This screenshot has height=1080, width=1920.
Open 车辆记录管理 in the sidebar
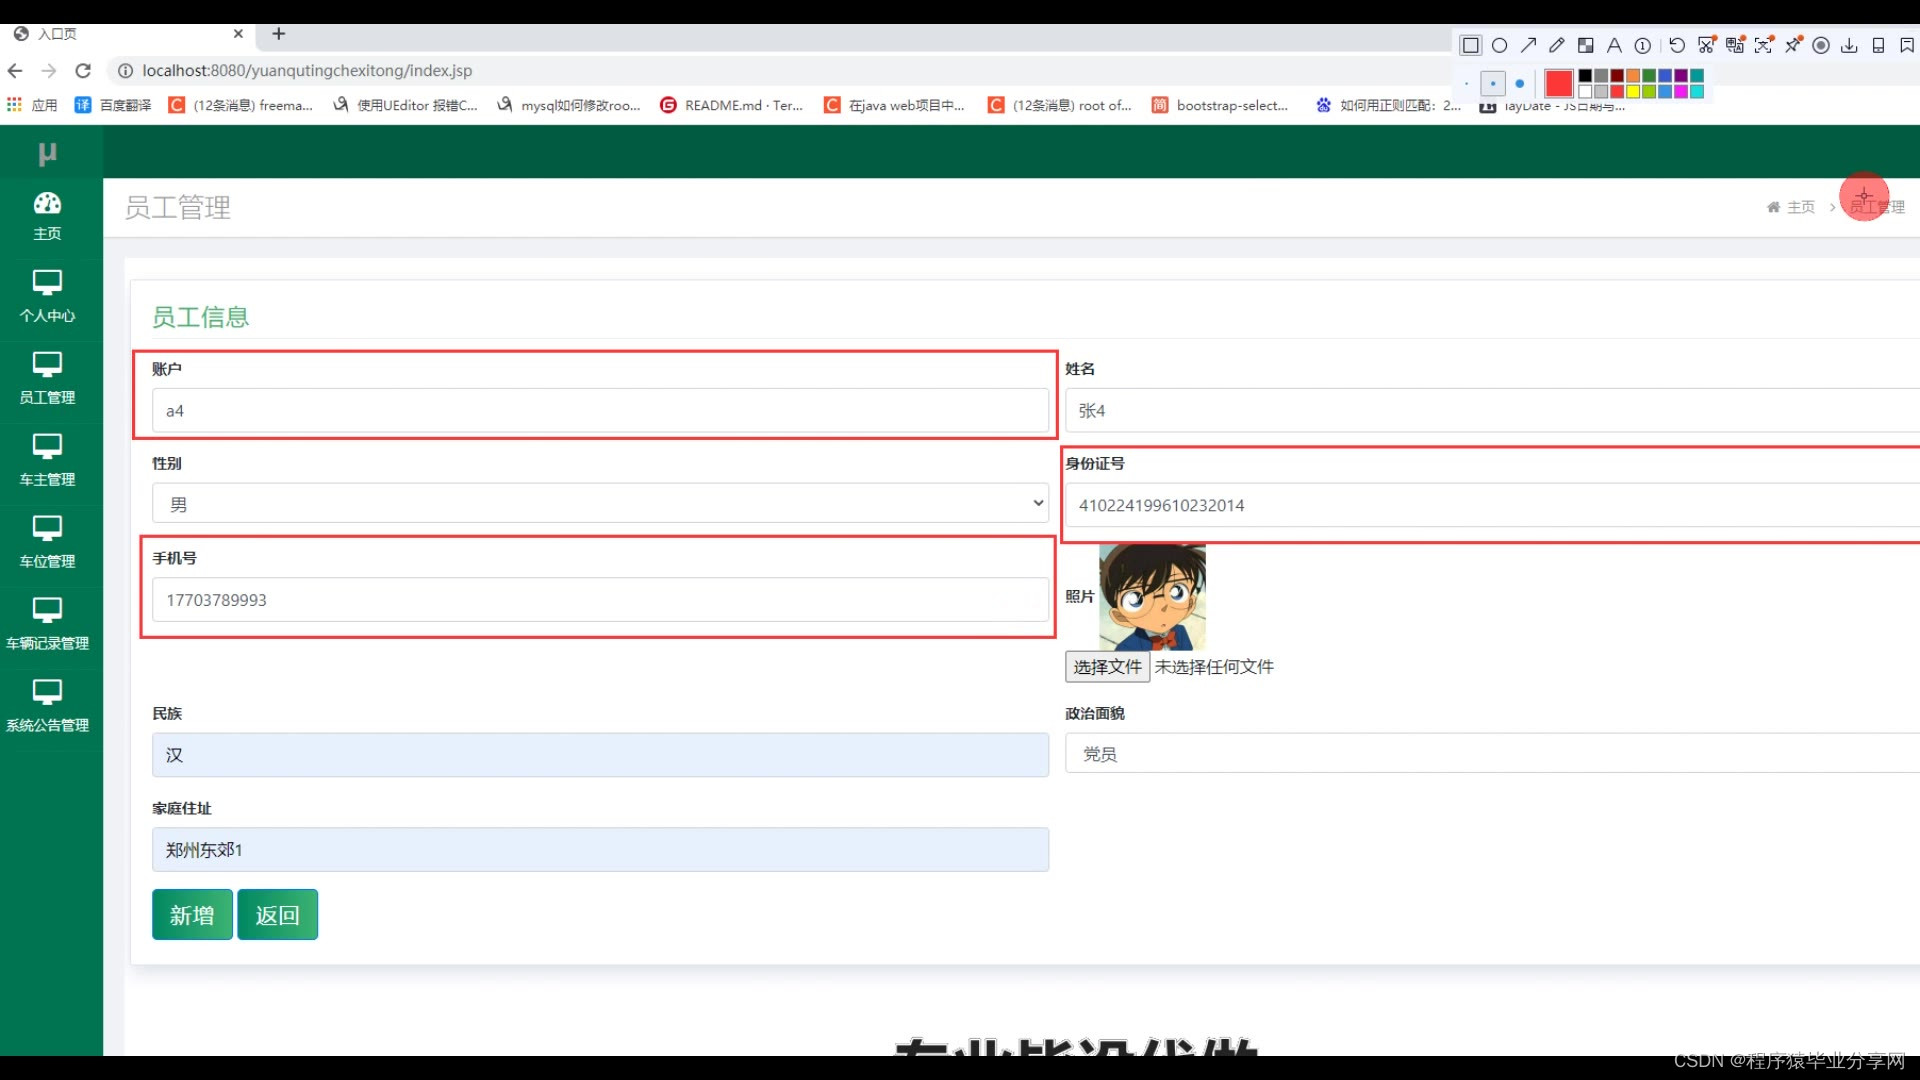click(47, 625)
